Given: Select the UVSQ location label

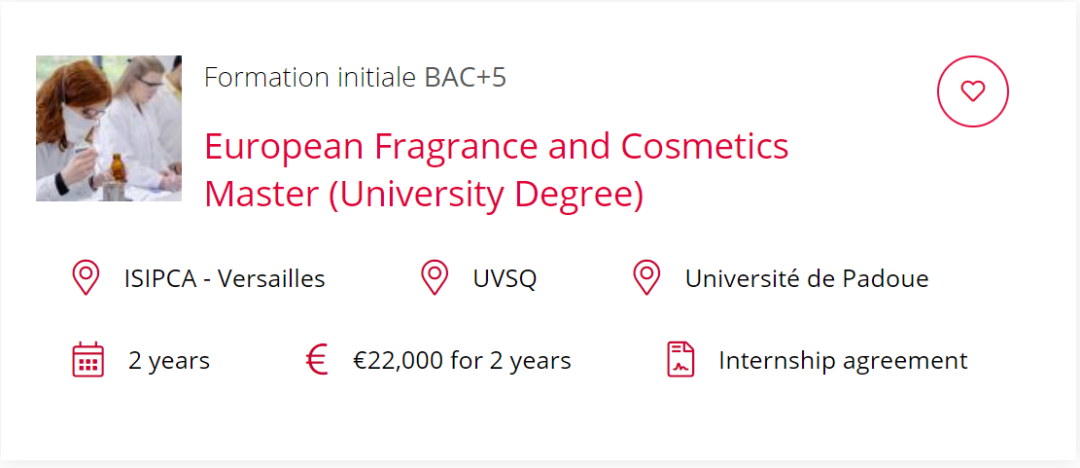Looking at the screenshot, I should [505, 278].
